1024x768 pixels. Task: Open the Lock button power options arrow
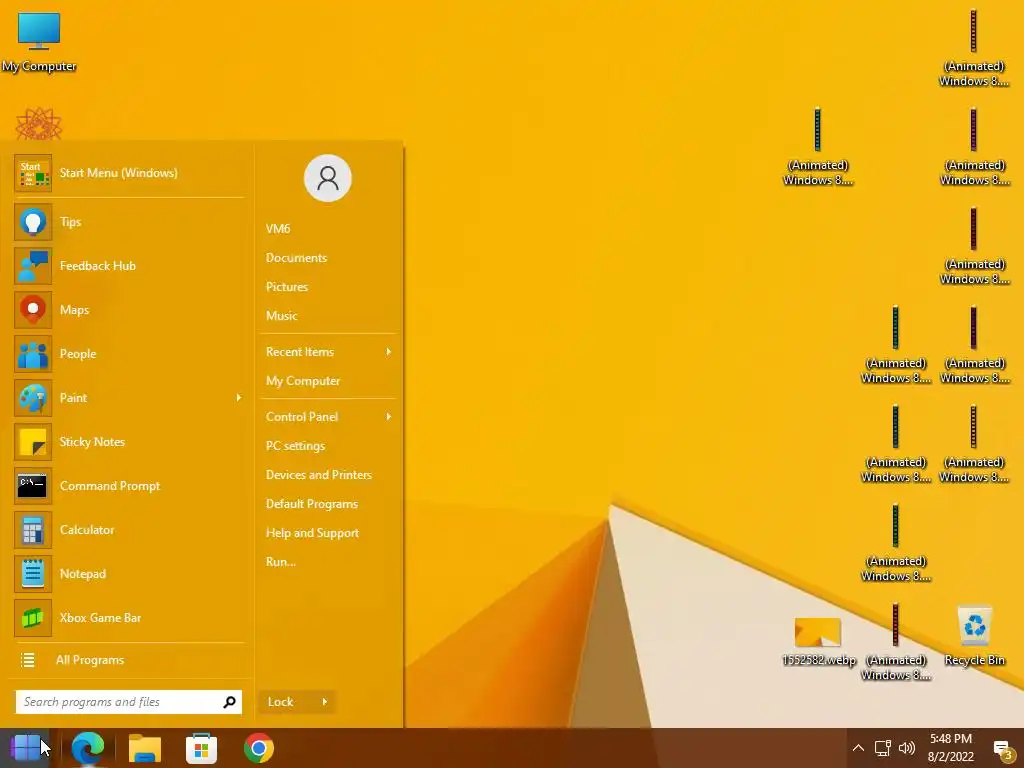coord(325,702)
